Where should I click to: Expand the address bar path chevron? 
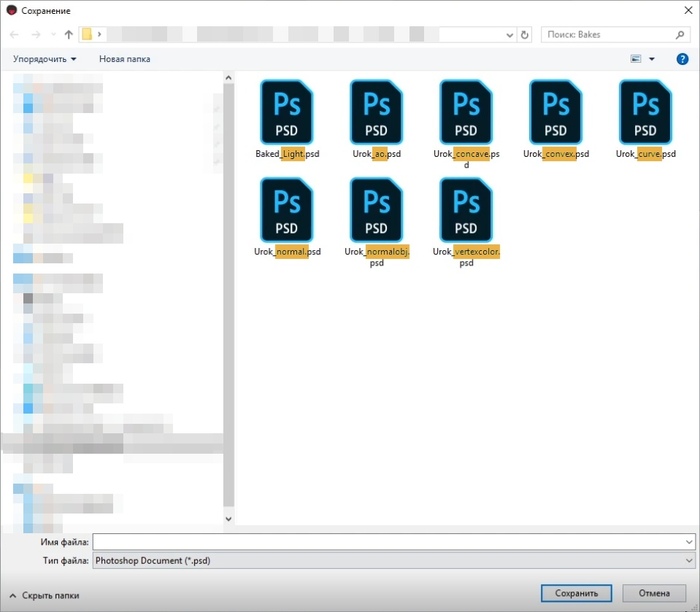click(x=99, y=34)
